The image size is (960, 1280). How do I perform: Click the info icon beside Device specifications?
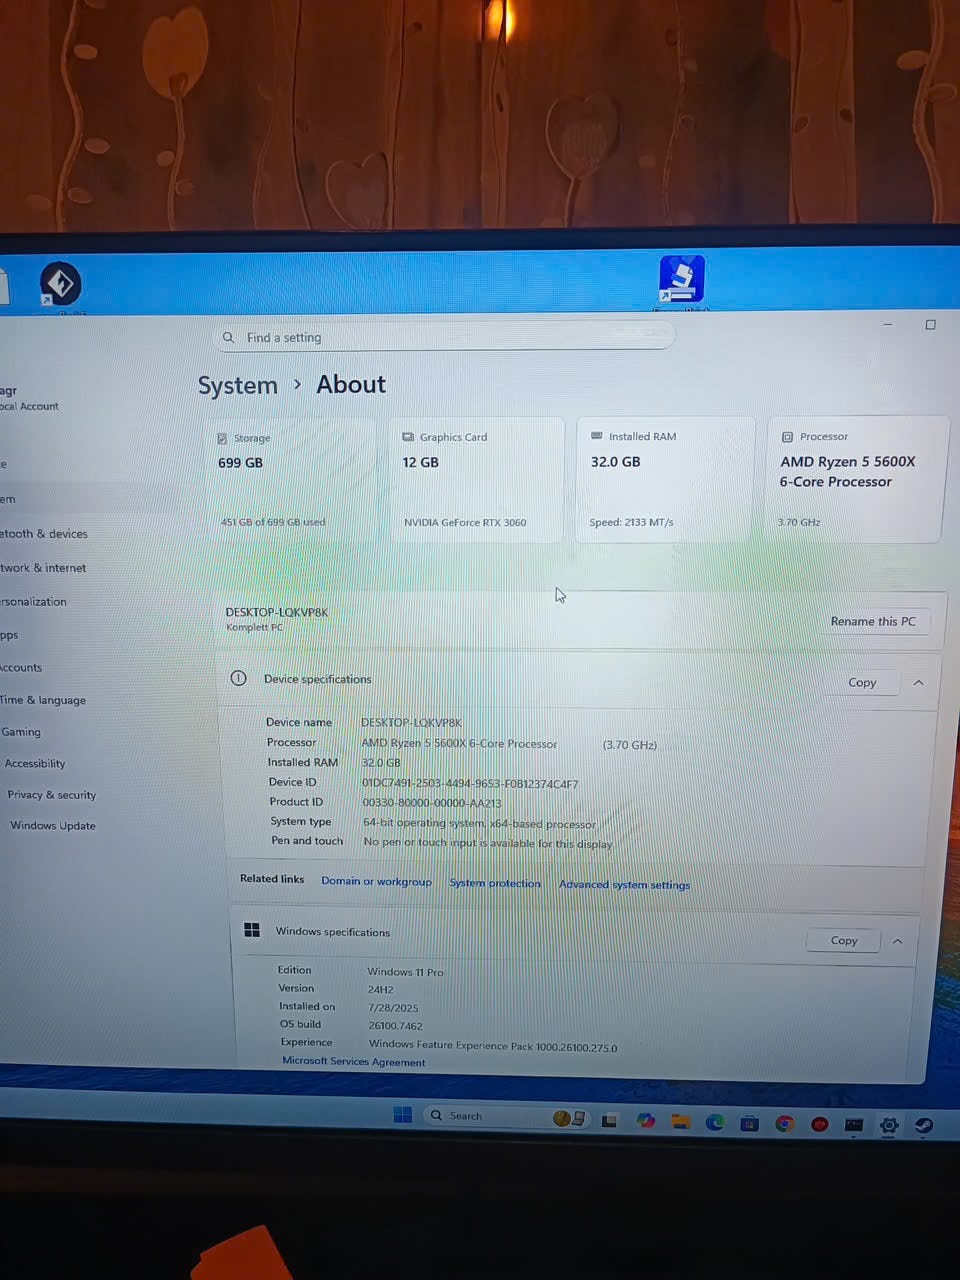(238, 678)
